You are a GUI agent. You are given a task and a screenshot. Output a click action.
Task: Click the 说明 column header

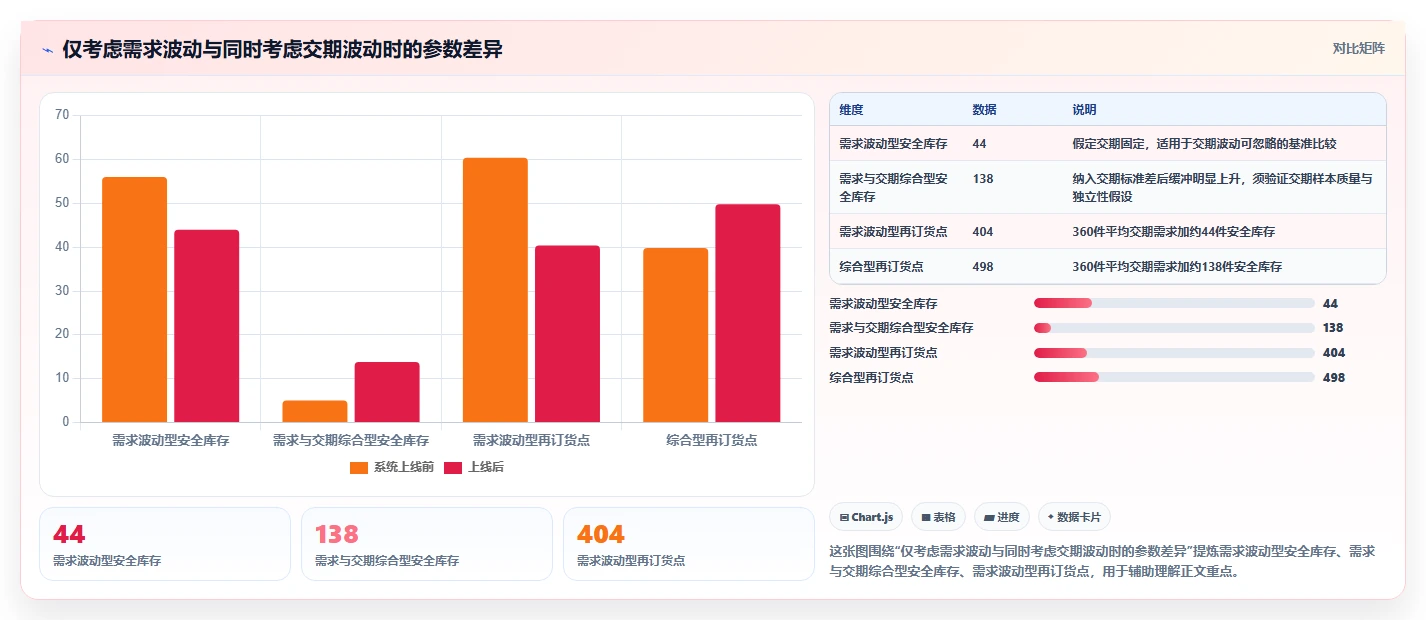pyautogui.click(x=1084, y=109)
